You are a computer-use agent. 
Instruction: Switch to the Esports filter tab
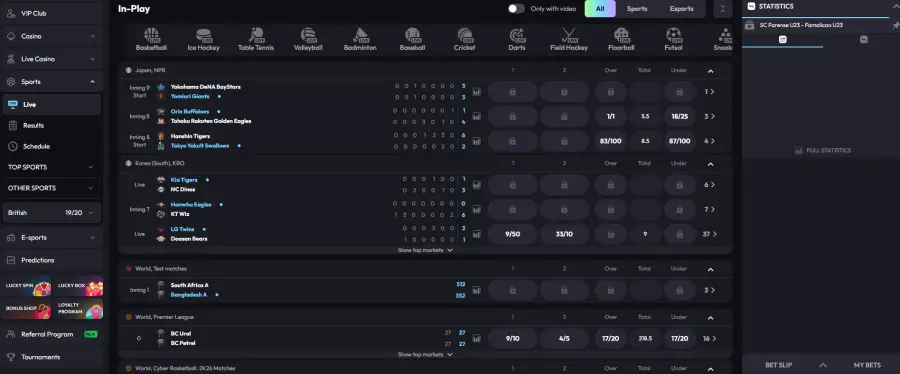click(x=681, y=9)
